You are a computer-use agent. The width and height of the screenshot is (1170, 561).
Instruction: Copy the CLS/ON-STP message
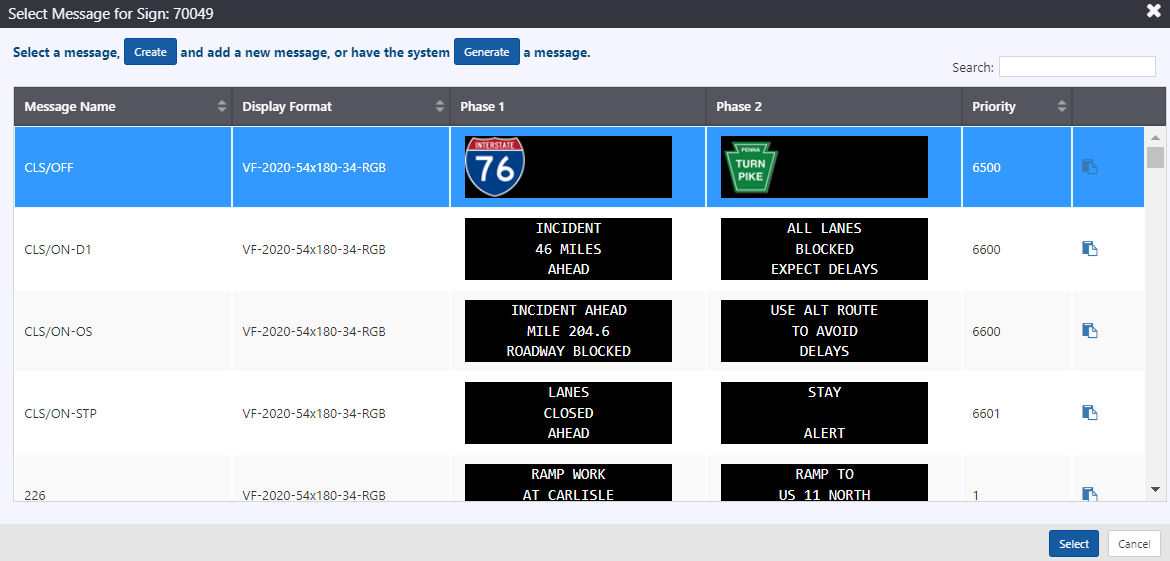coord(1089,413)
